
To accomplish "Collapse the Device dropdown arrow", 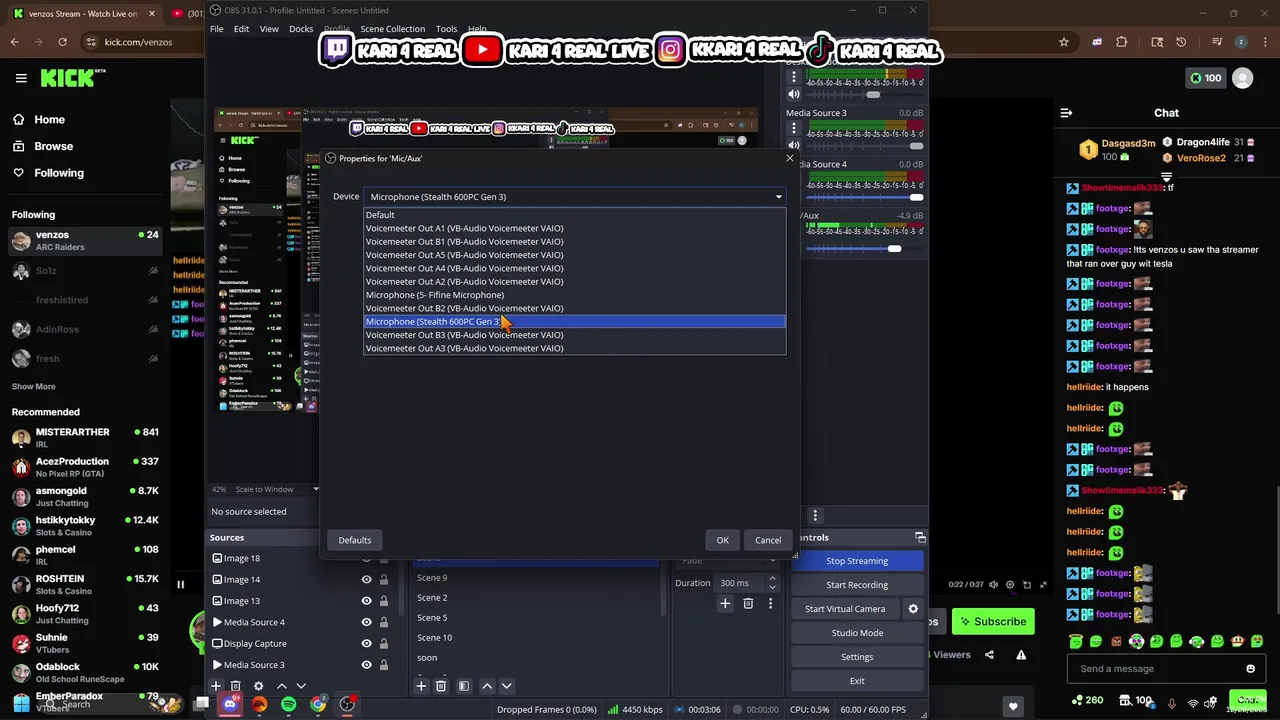I will coord(778,197).
